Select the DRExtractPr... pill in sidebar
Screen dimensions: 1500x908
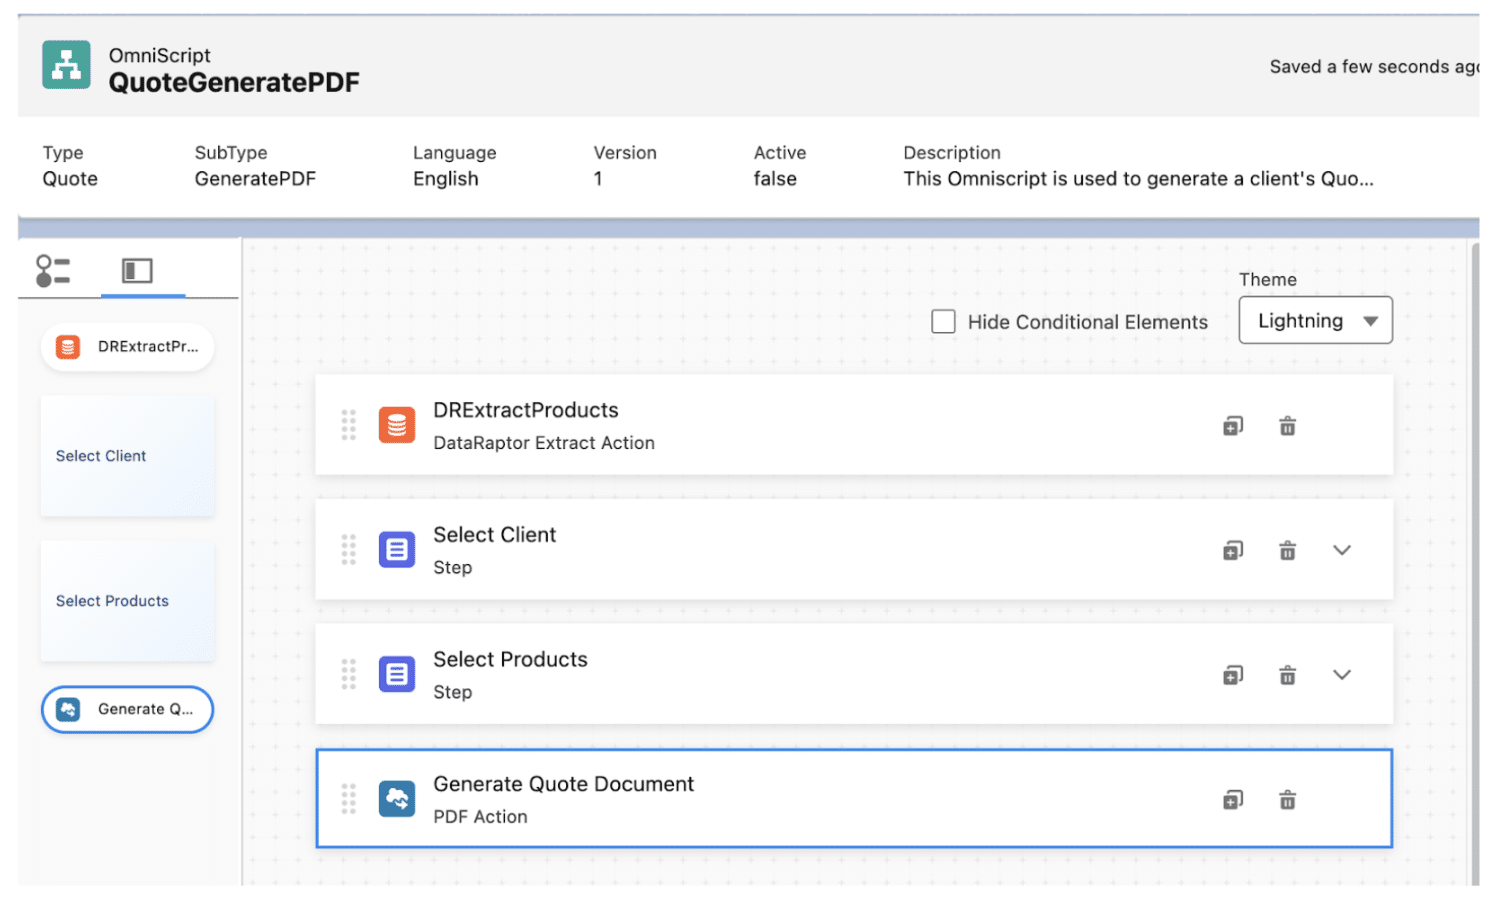click(127, 347)
